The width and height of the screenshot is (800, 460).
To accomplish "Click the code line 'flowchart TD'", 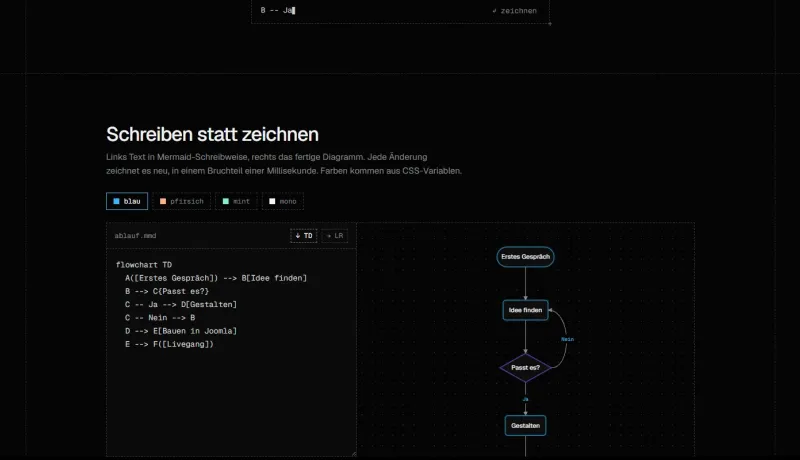I will pyautogui.click(x=144, y=265).
